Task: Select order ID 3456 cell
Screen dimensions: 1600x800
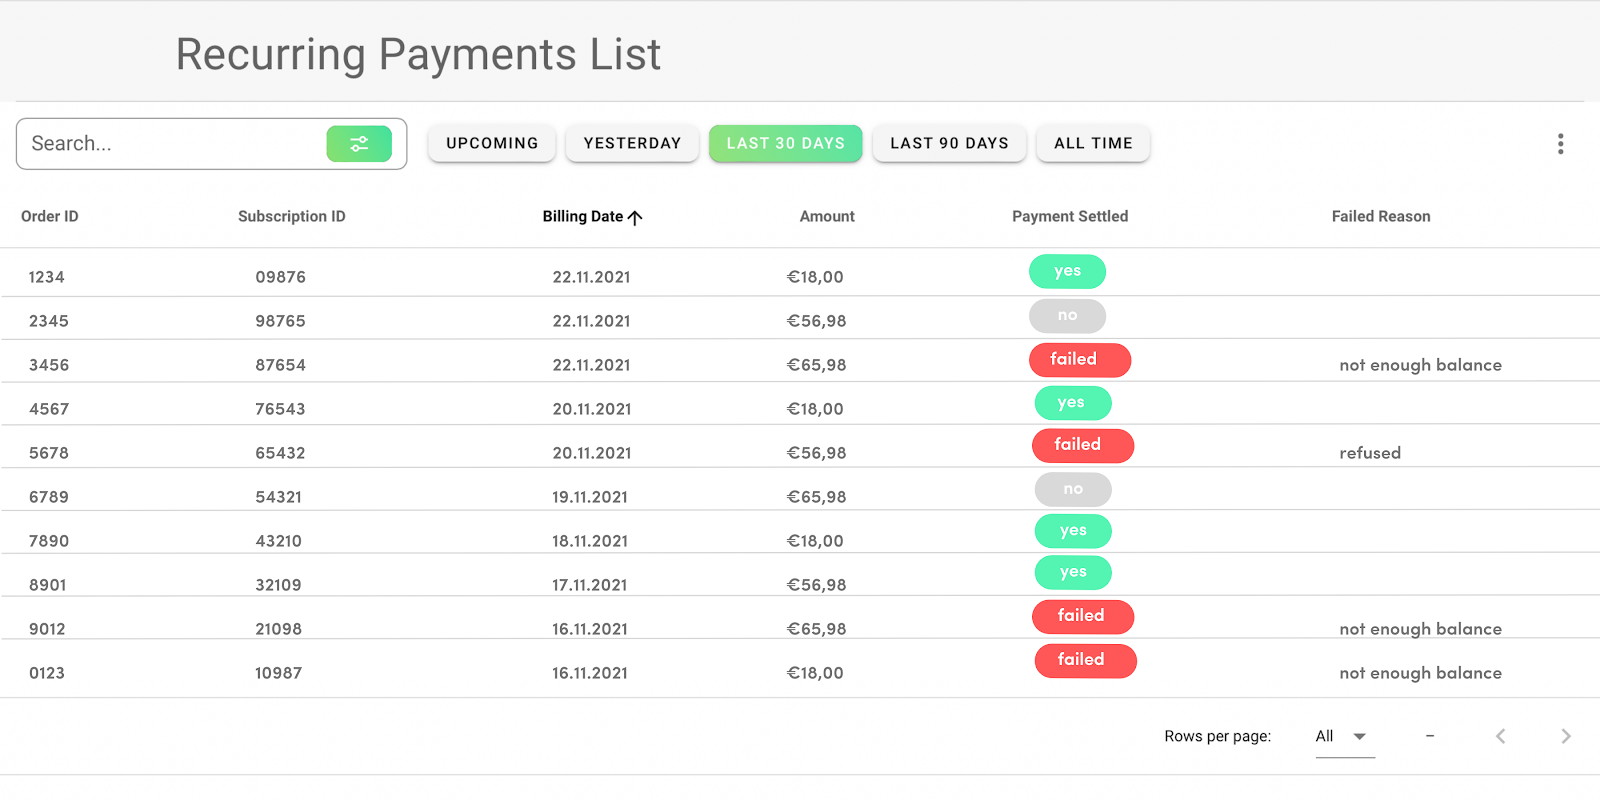Action: (49, 365)
